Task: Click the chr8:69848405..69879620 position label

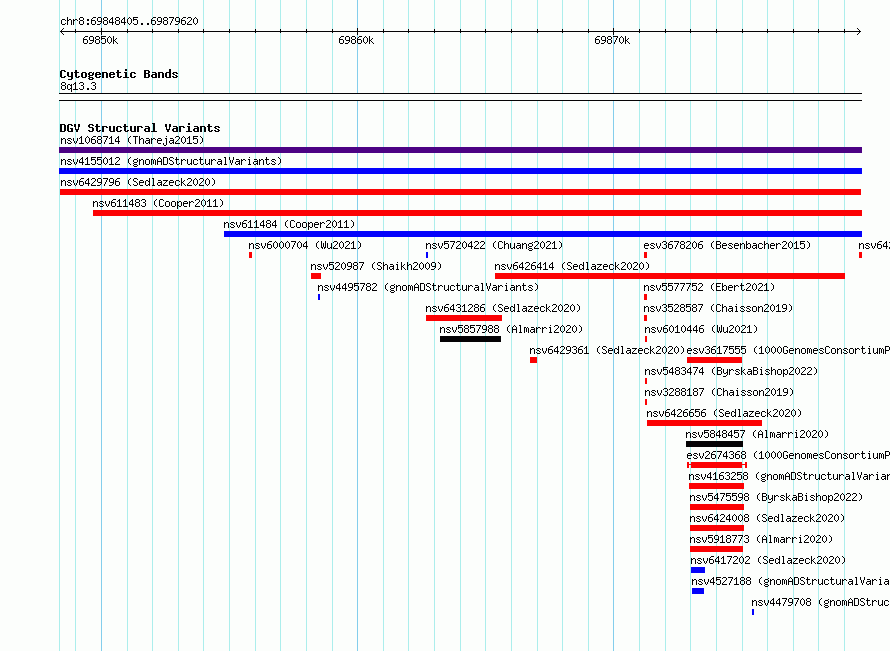Action: point(129,21)
